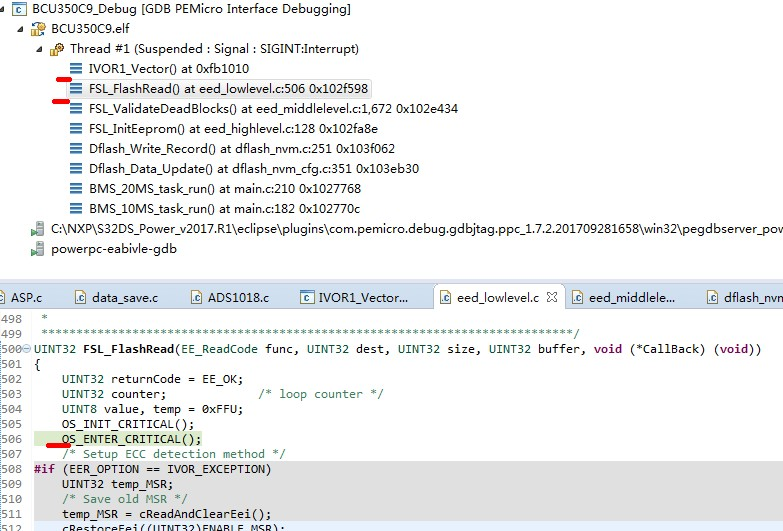Click the /* loop counter */ comment
The width and height of the screenshot is (783, 531).
click(321, 394)
